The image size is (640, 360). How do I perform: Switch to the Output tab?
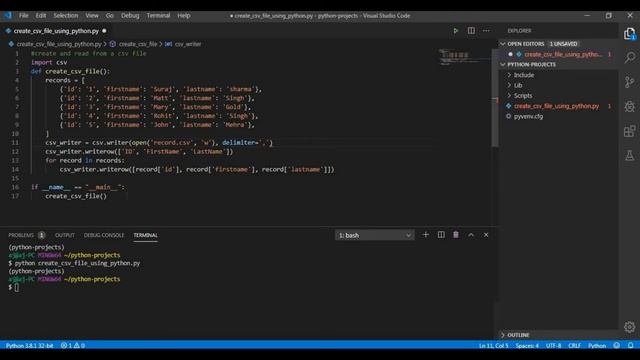click(64, 235)
